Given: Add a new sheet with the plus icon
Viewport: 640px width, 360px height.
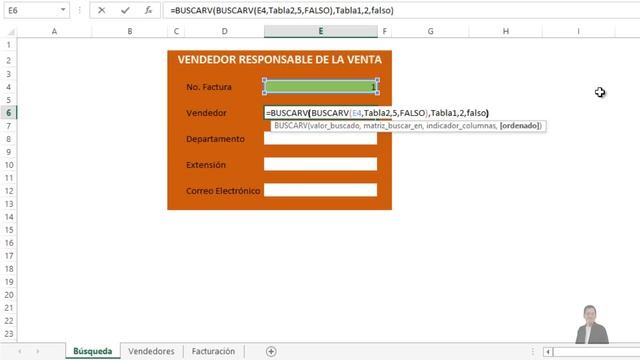Looking at the screenshot, I should pyautogui.click(x=271, y=351).
